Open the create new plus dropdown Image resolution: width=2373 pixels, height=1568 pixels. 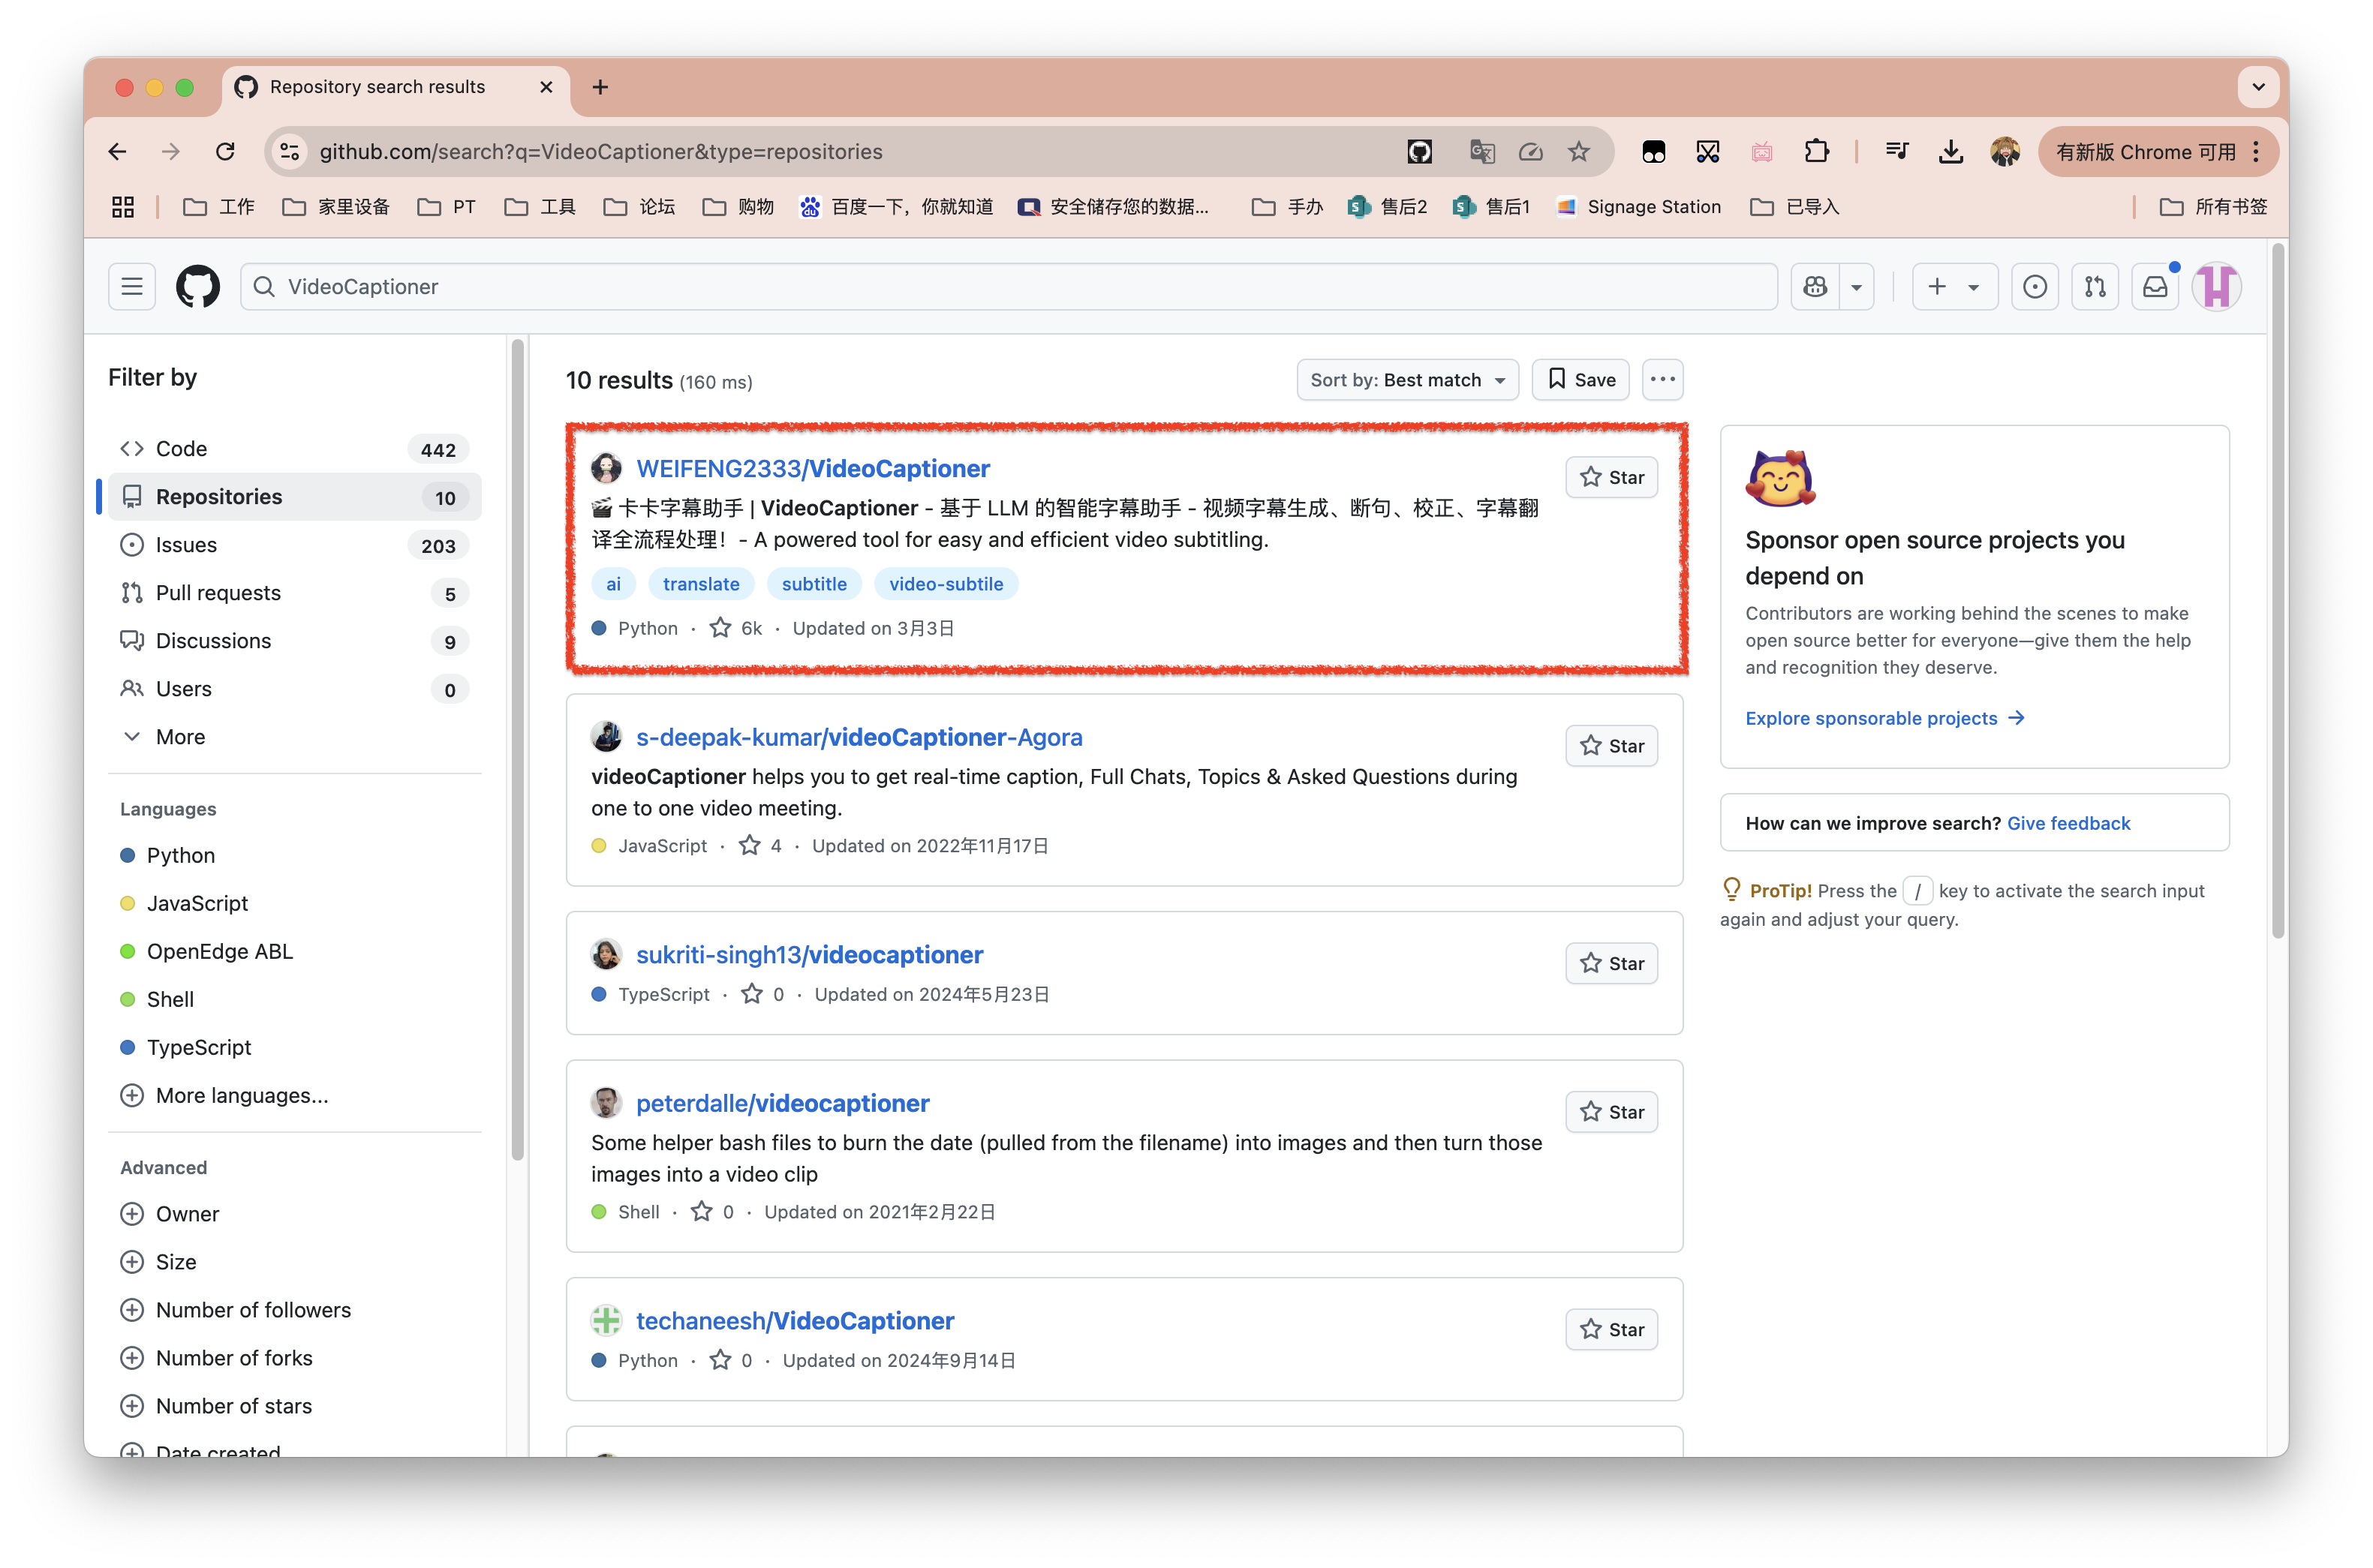tap(1954, 287)
